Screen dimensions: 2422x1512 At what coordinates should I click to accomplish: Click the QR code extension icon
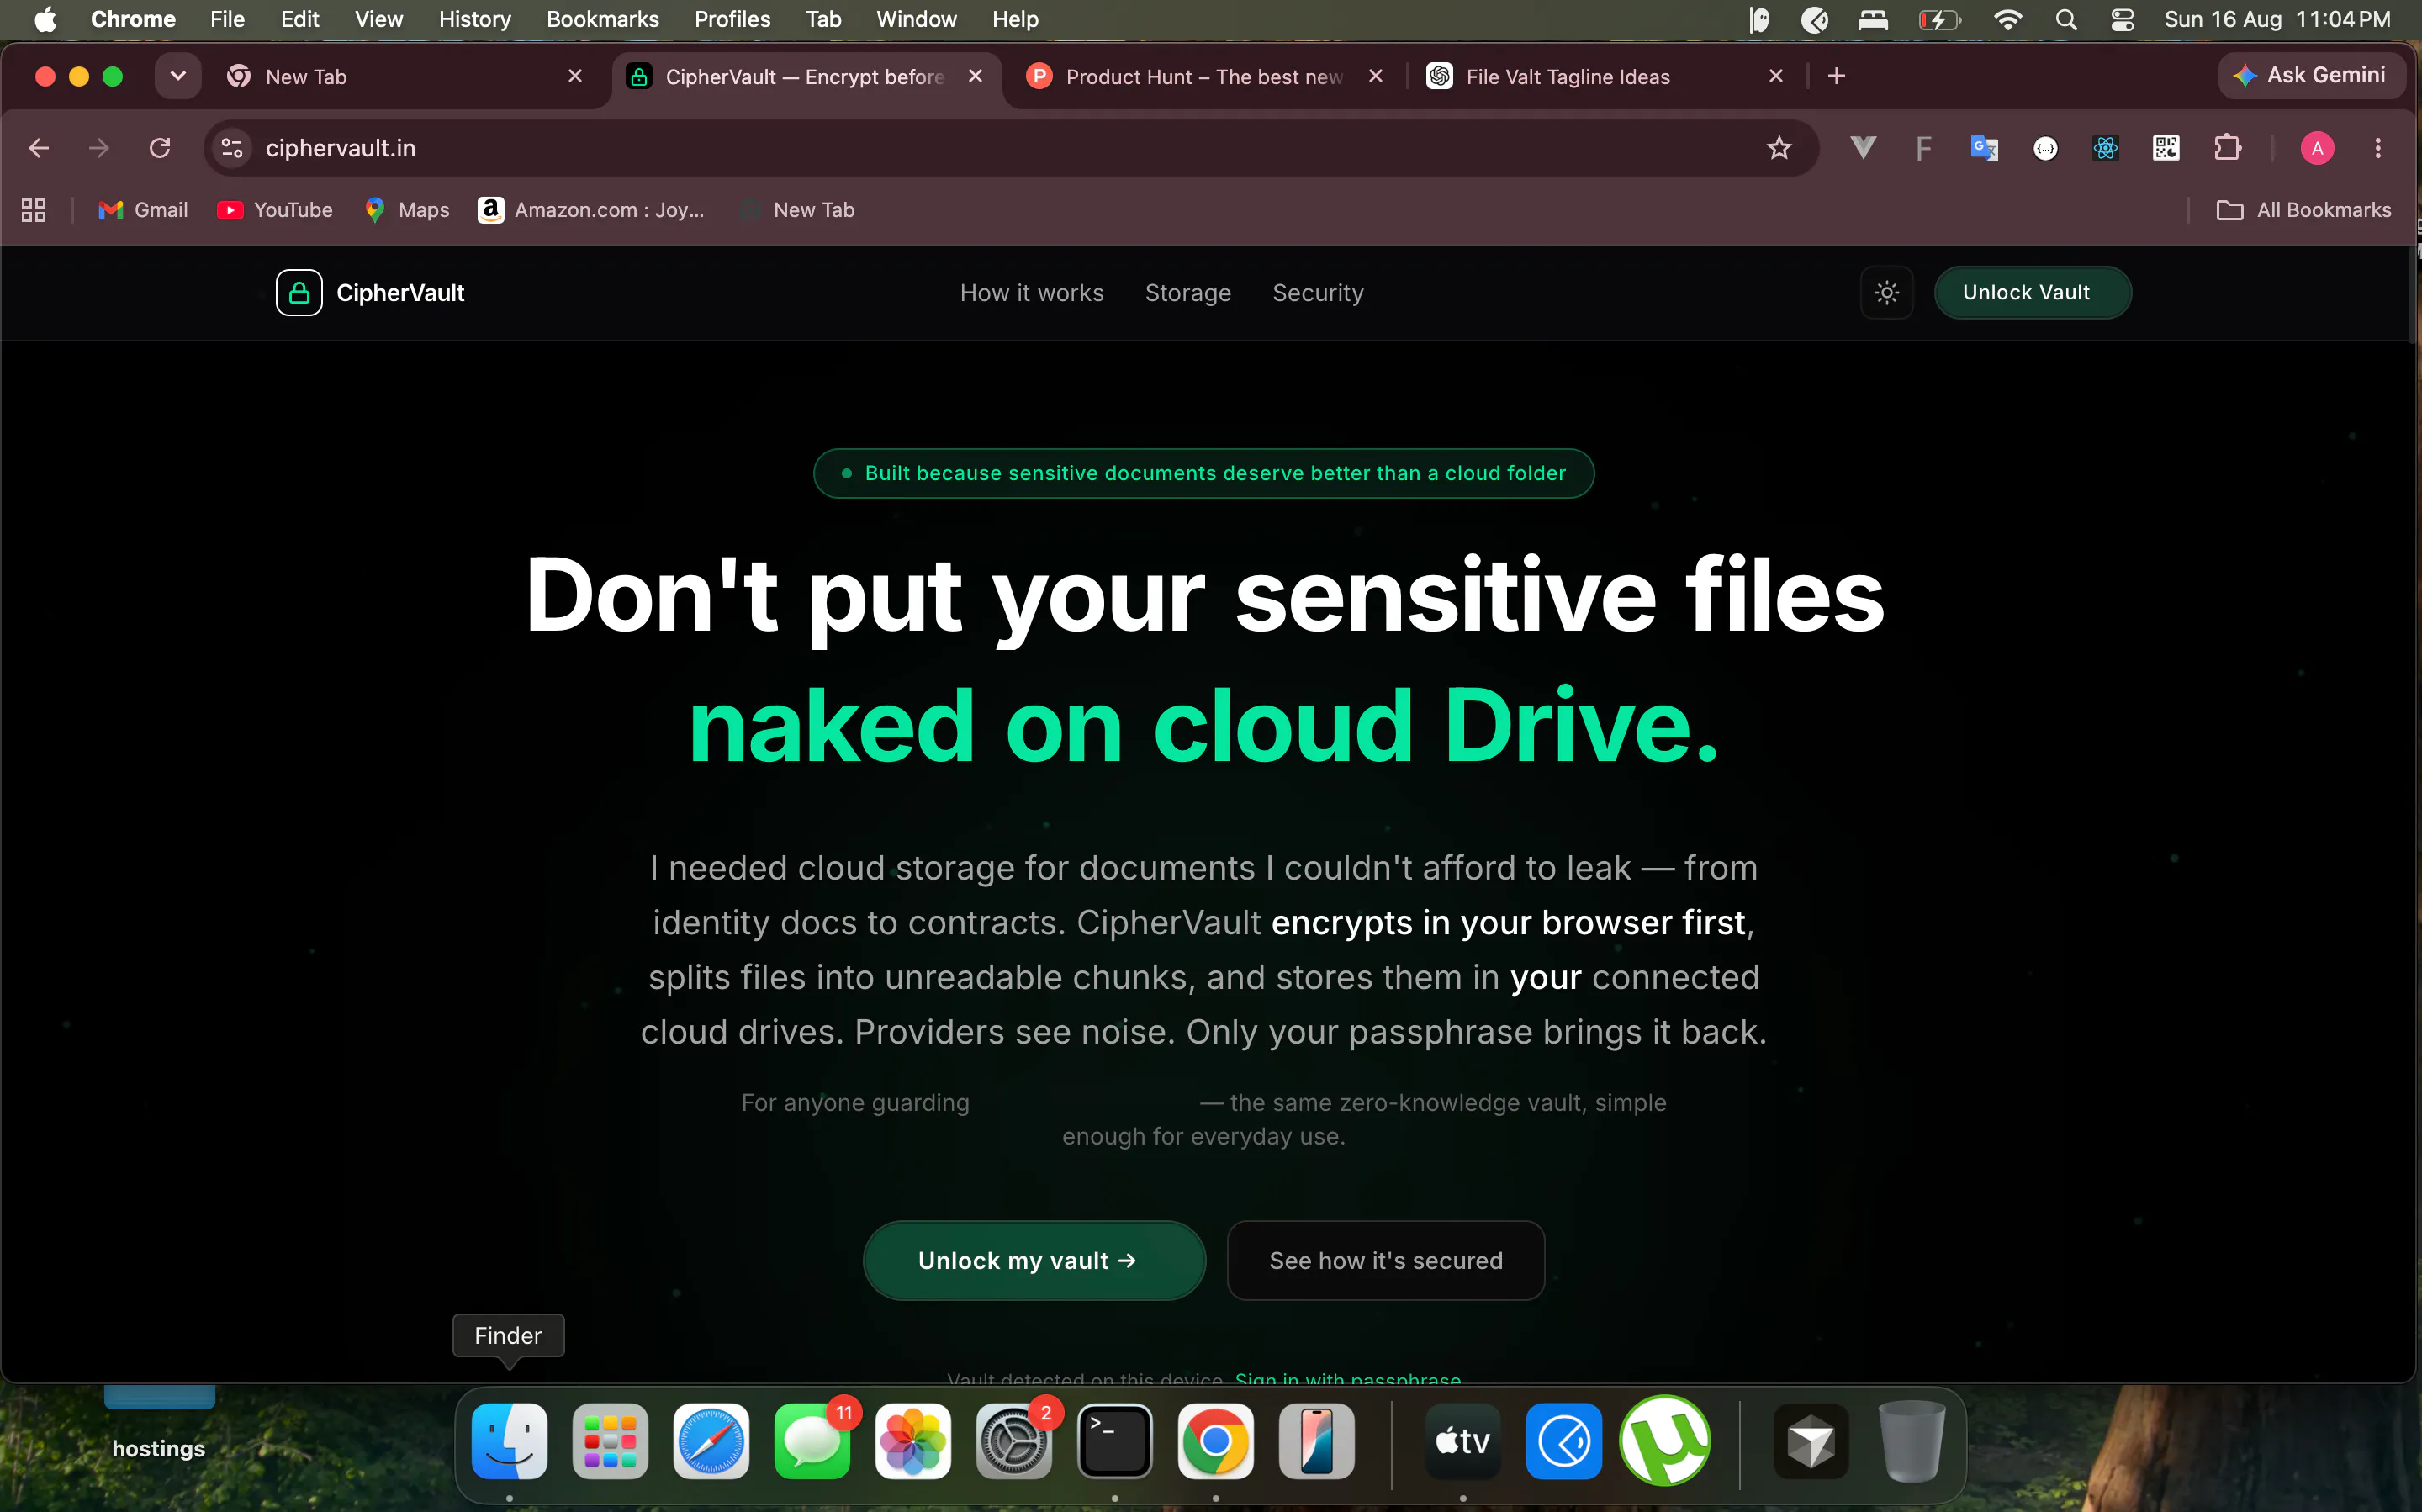pyautogui.click(x=2166, y=148)
